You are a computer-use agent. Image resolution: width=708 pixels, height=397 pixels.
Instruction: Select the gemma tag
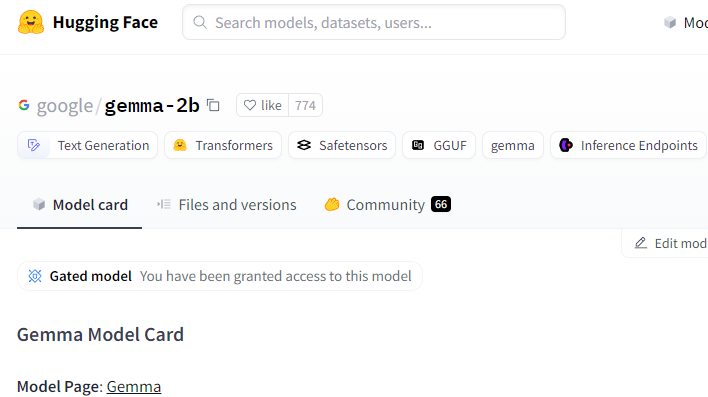(x=512, y=145)
